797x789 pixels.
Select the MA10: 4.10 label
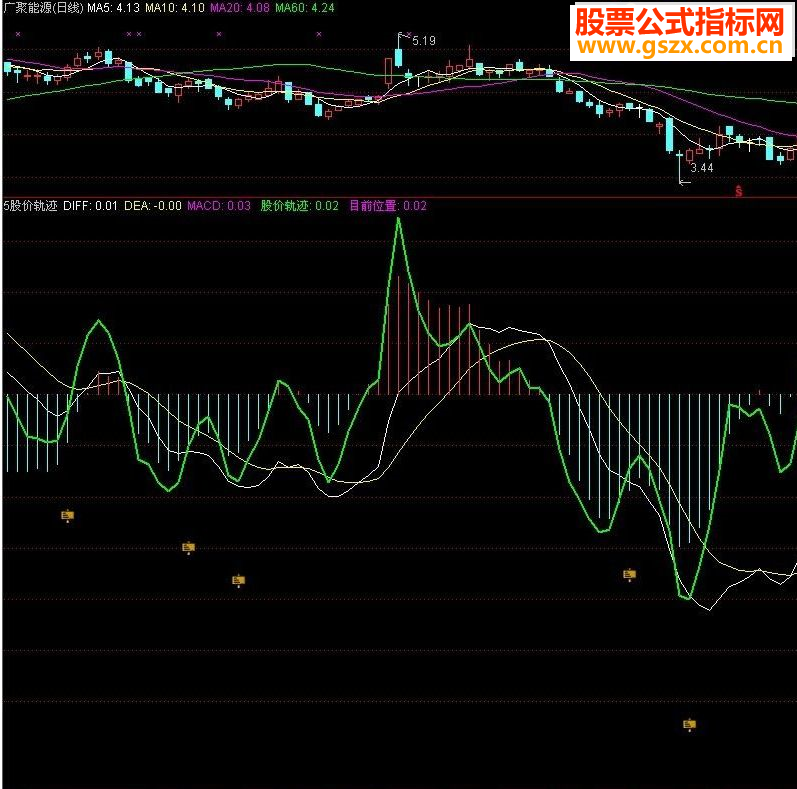[175, 8]
